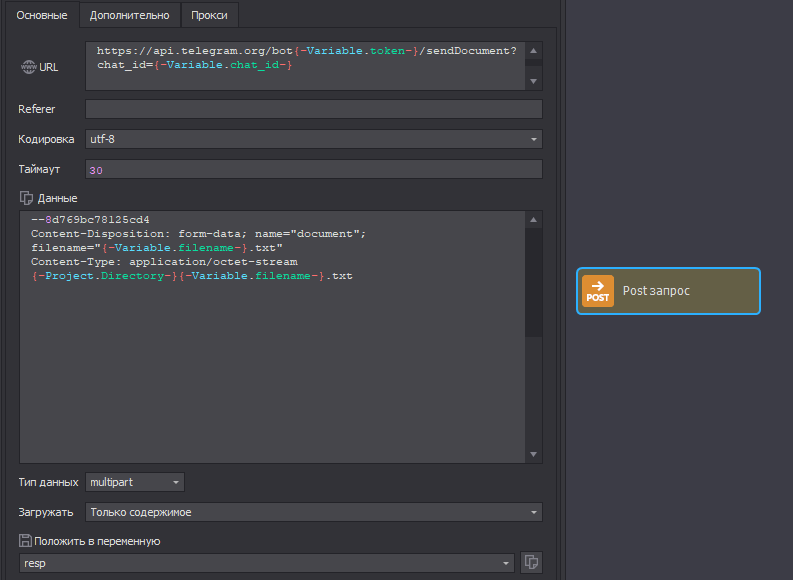
Task: Click the URL field's scroll down arrow
Action: 534,81
